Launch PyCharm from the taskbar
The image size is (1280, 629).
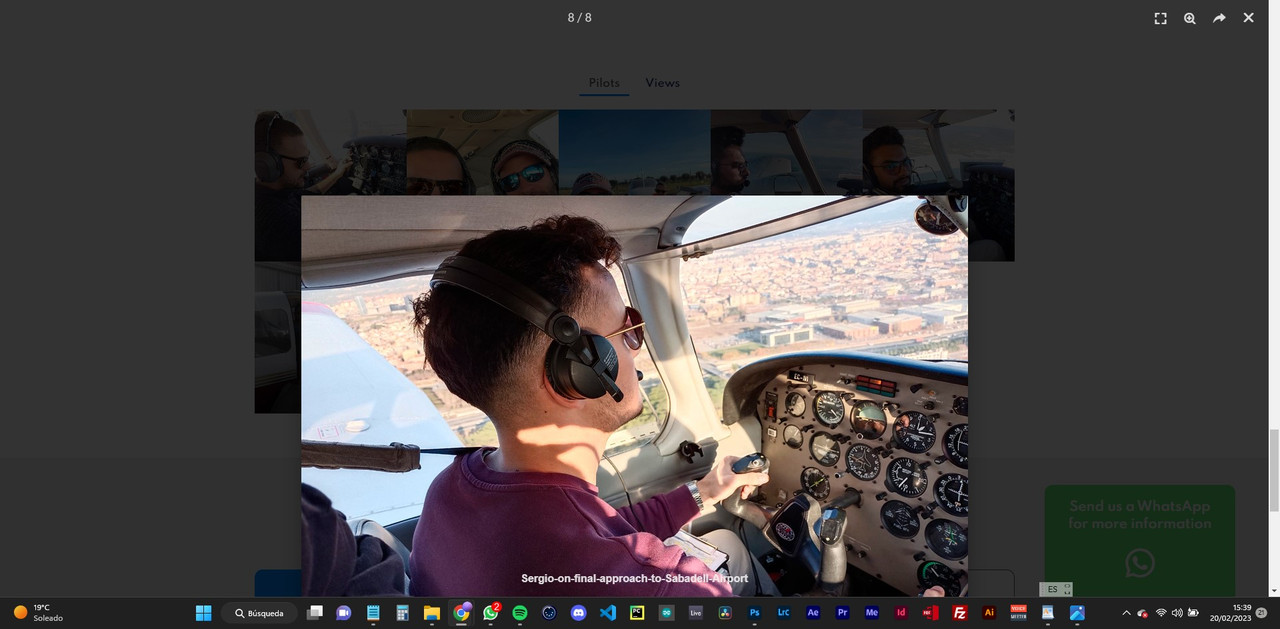point(637,613)
